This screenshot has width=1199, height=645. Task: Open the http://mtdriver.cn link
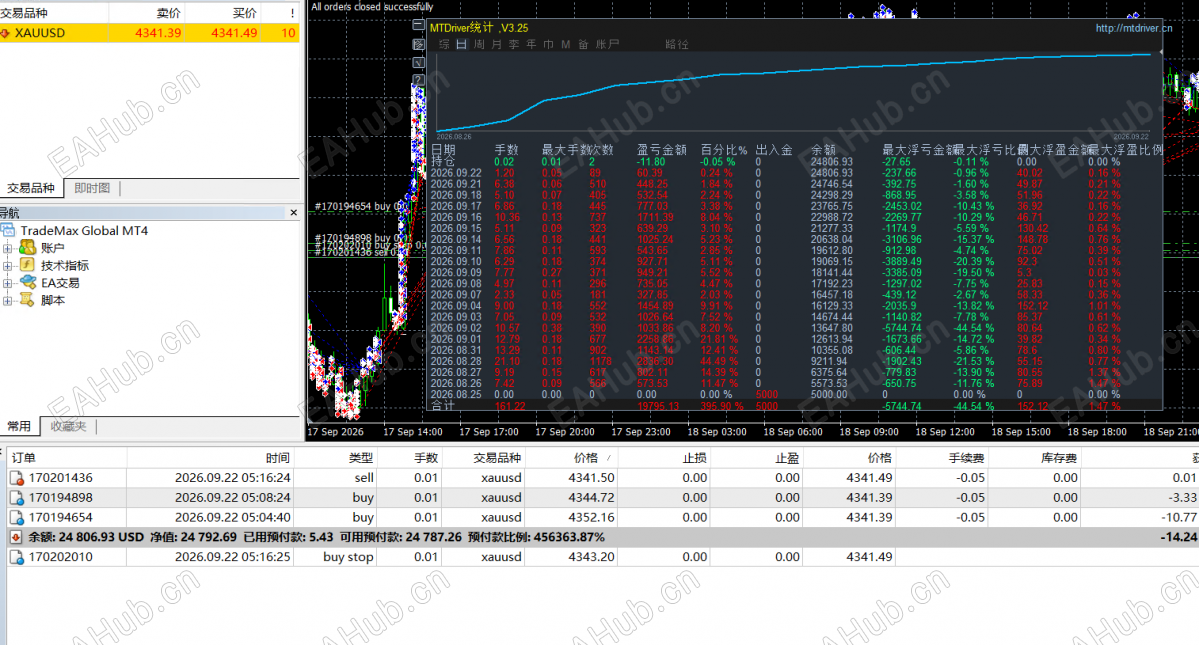[1133, 28]
